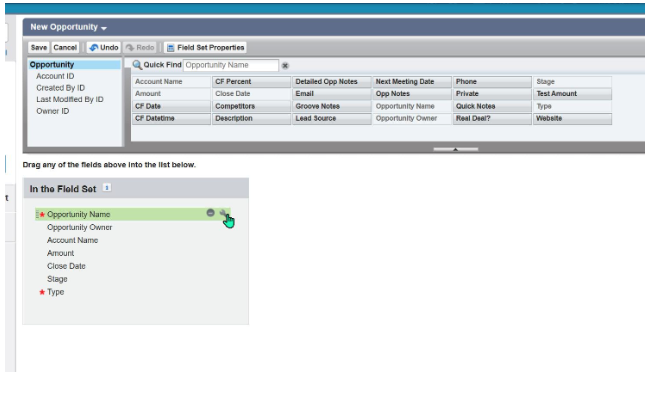The width and height of the screenshot is (646, 397).
Task: Select the Real Deal? palette field
Action: (x=492, y=118)
